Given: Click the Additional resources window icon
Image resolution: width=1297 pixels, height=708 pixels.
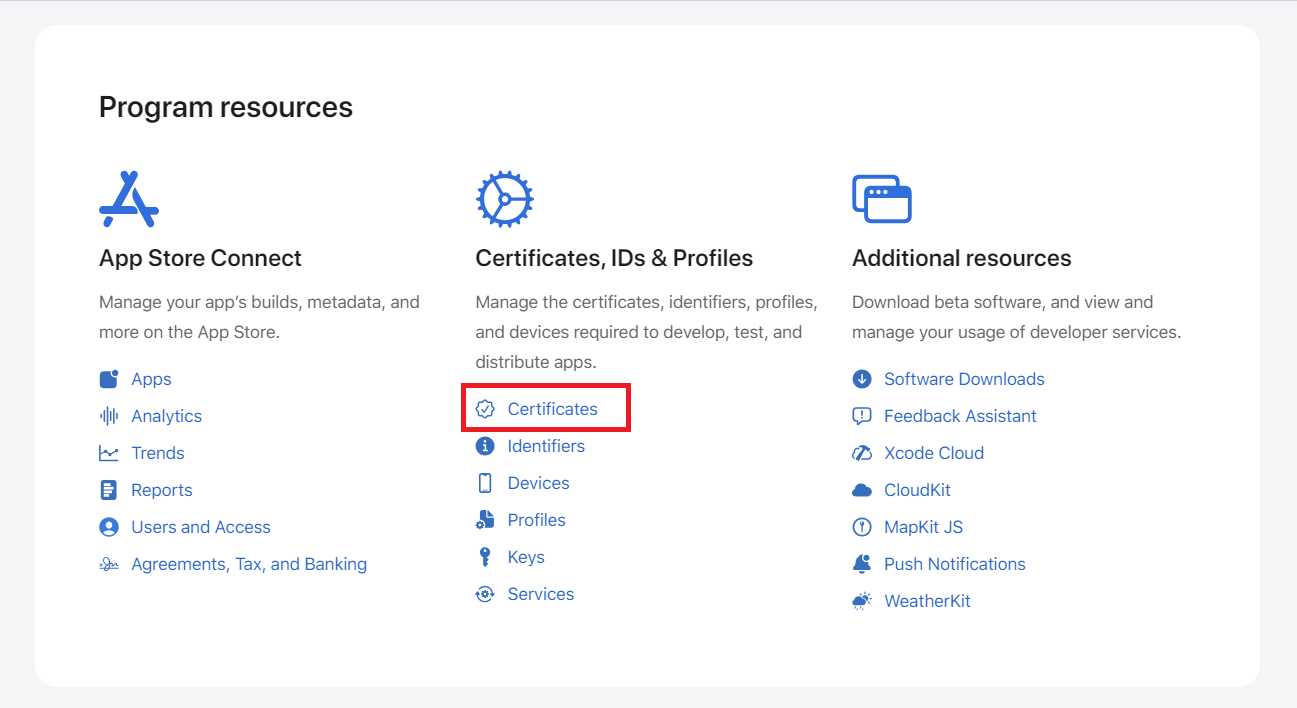Looking at the screenshot, I should point(882,199).
